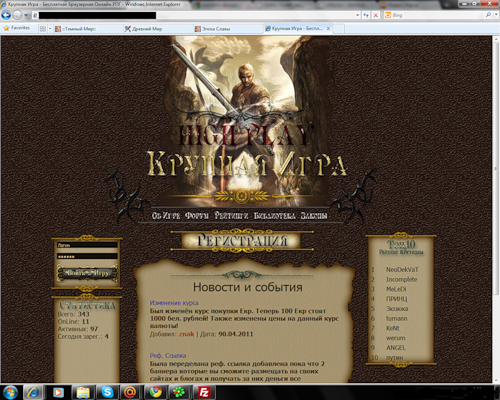Image resolution: width=500 pixels, height=400 pixels.
Task: Open the Windows Start orb
Action: (x=10, y=392)
